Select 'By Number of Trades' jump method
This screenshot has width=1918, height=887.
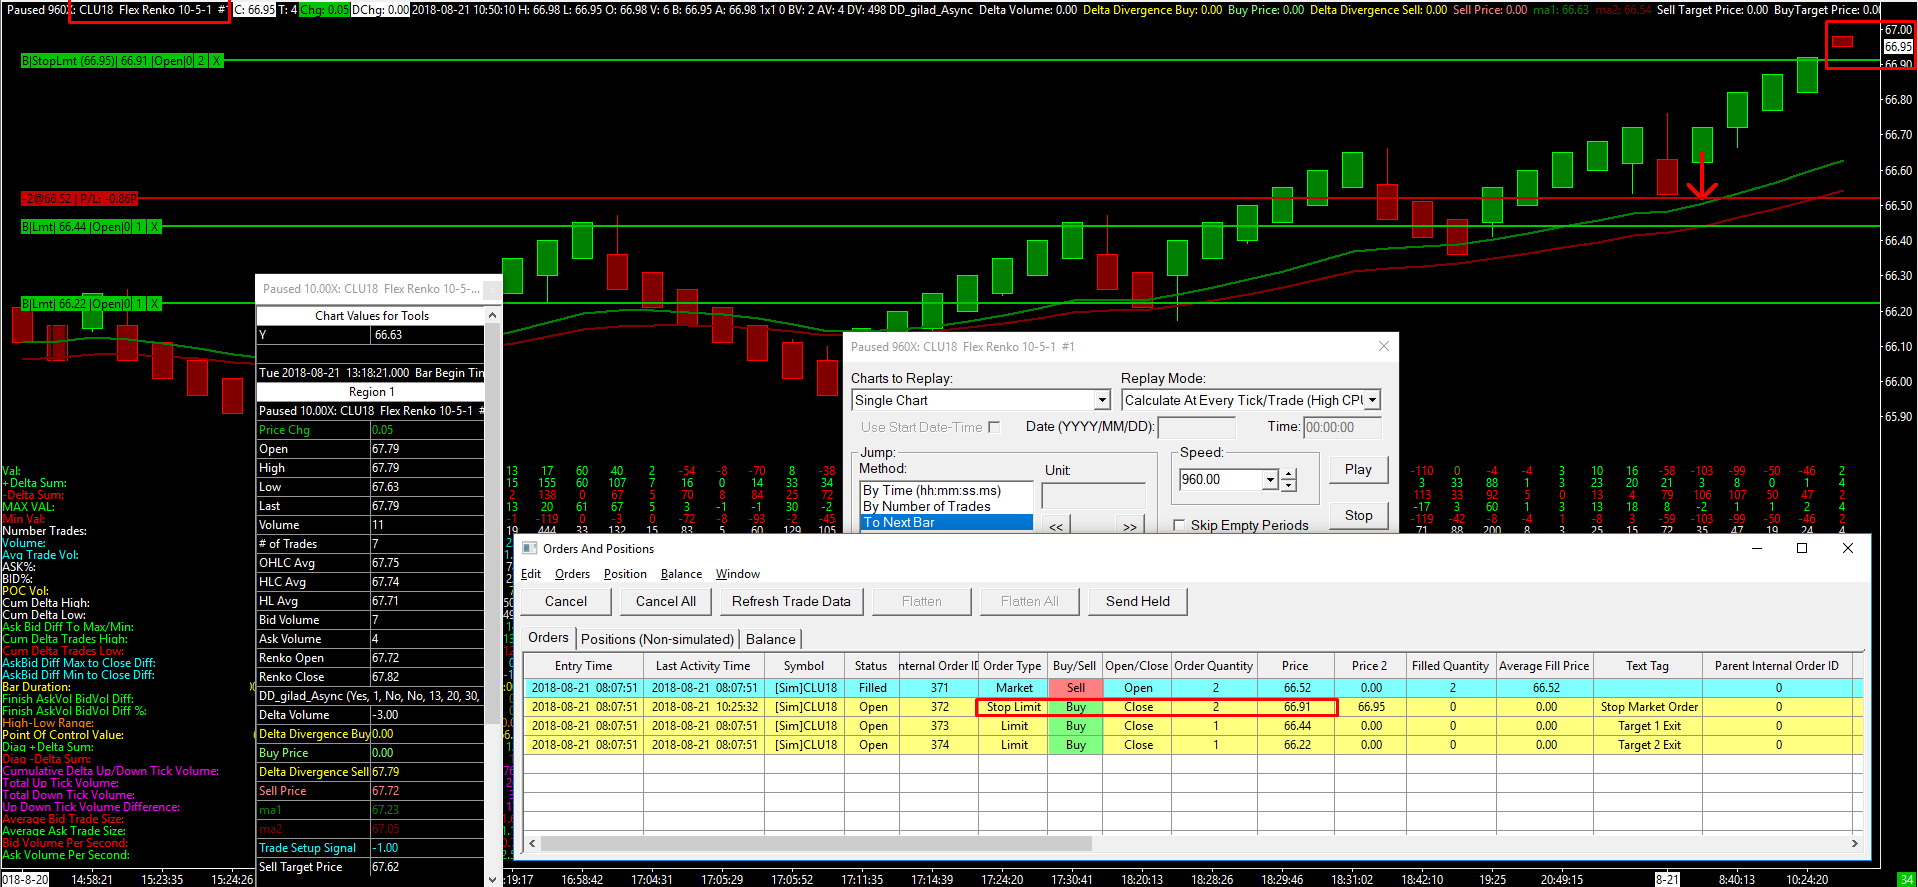click(926, 506)
